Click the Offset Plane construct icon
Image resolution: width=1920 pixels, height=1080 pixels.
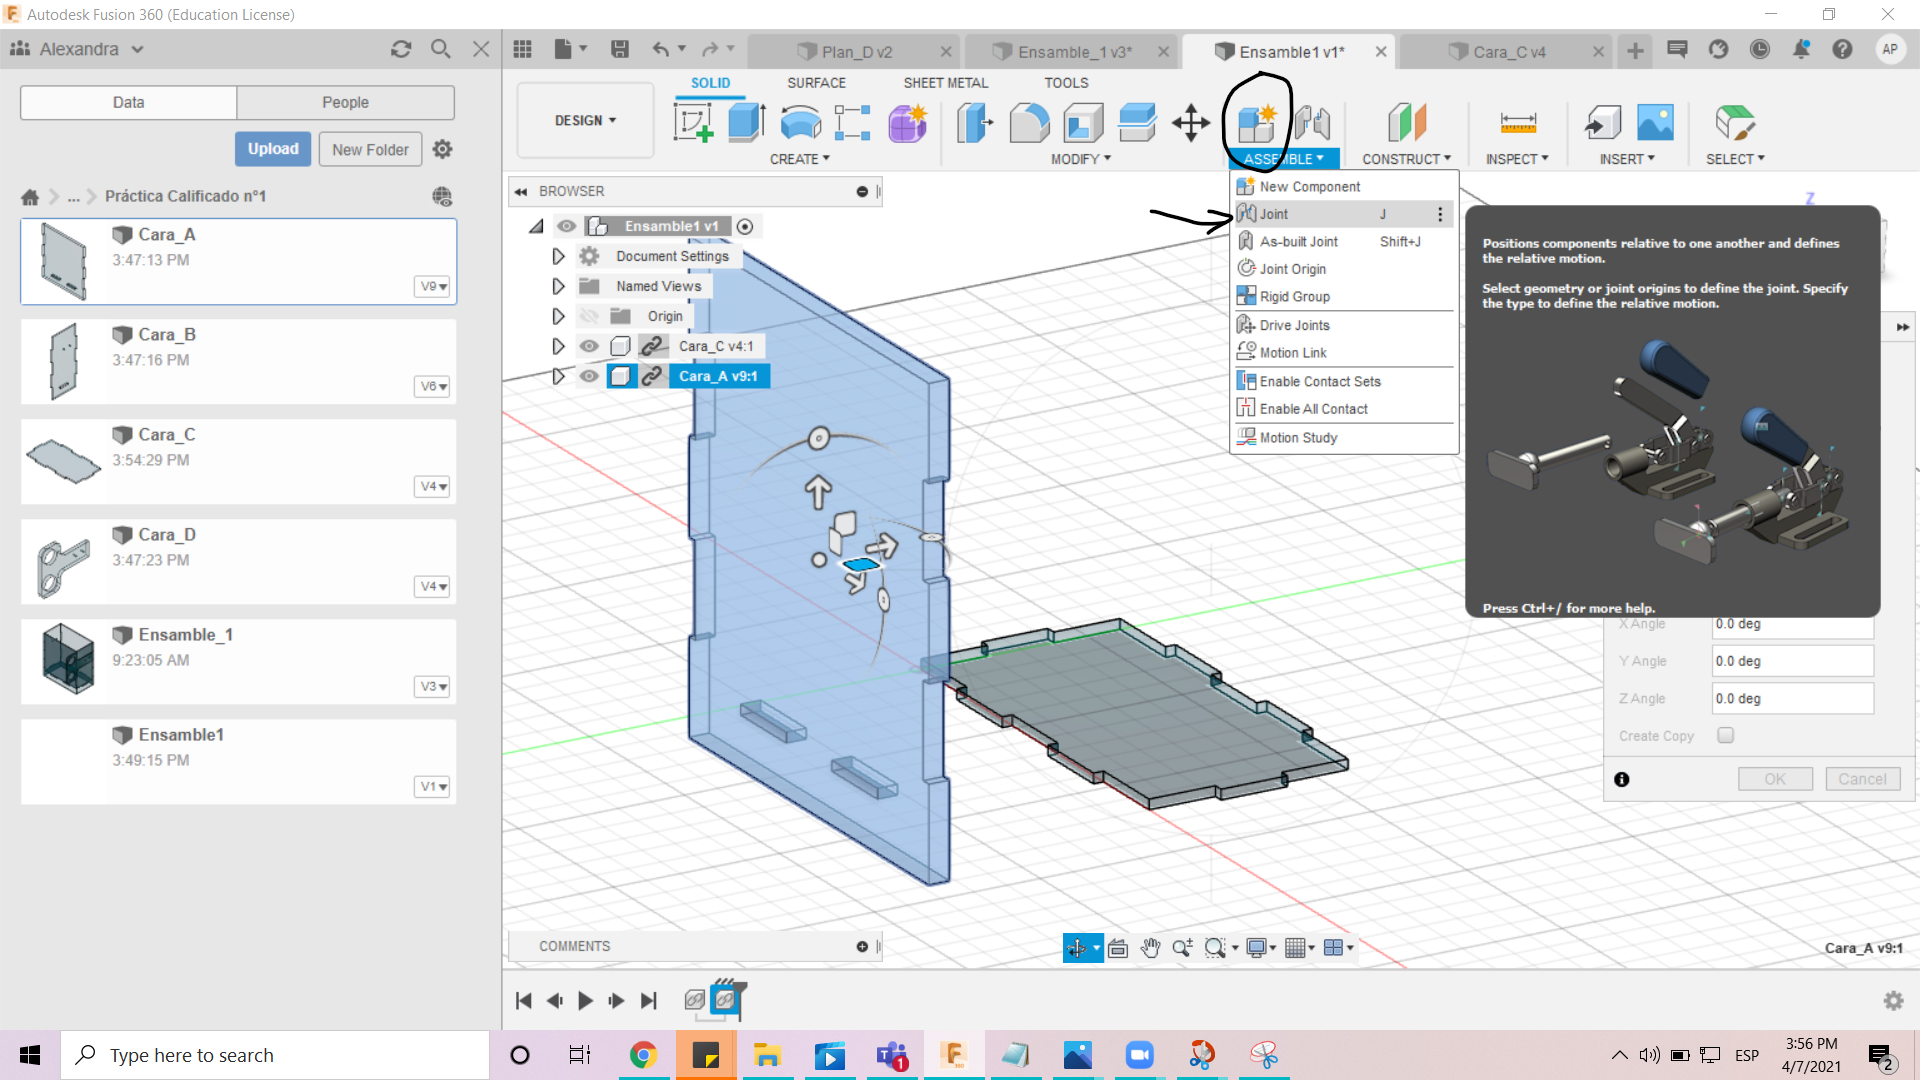(x=1407, y=123)
